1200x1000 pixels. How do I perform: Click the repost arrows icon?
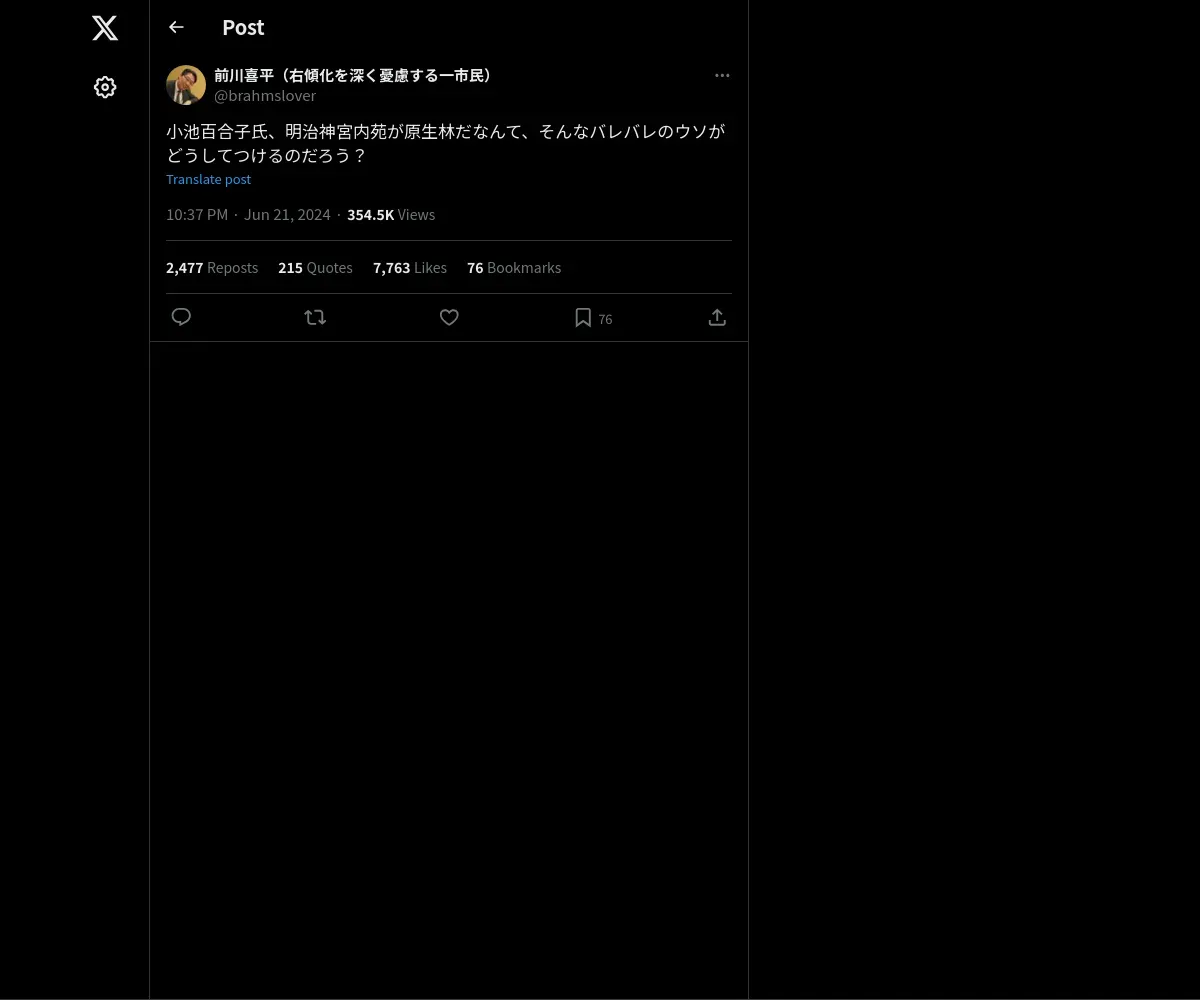coord(315,317)
